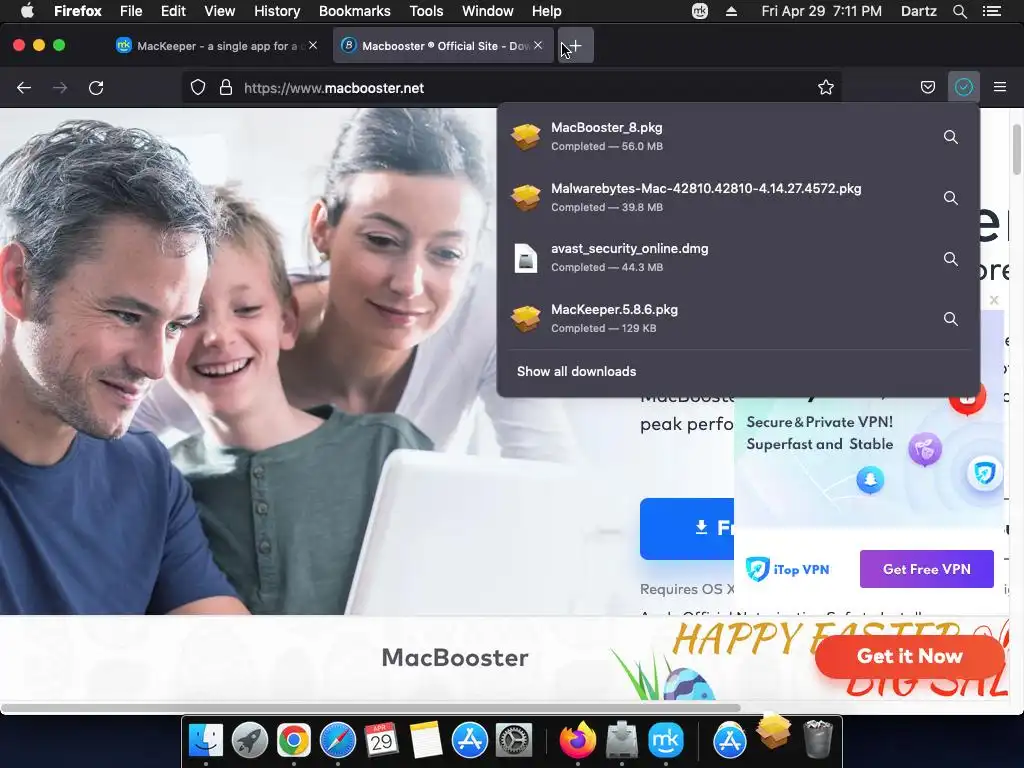1024x768 pixels.
Task: Open Firefox hamburger application menu
Action: 999,87
